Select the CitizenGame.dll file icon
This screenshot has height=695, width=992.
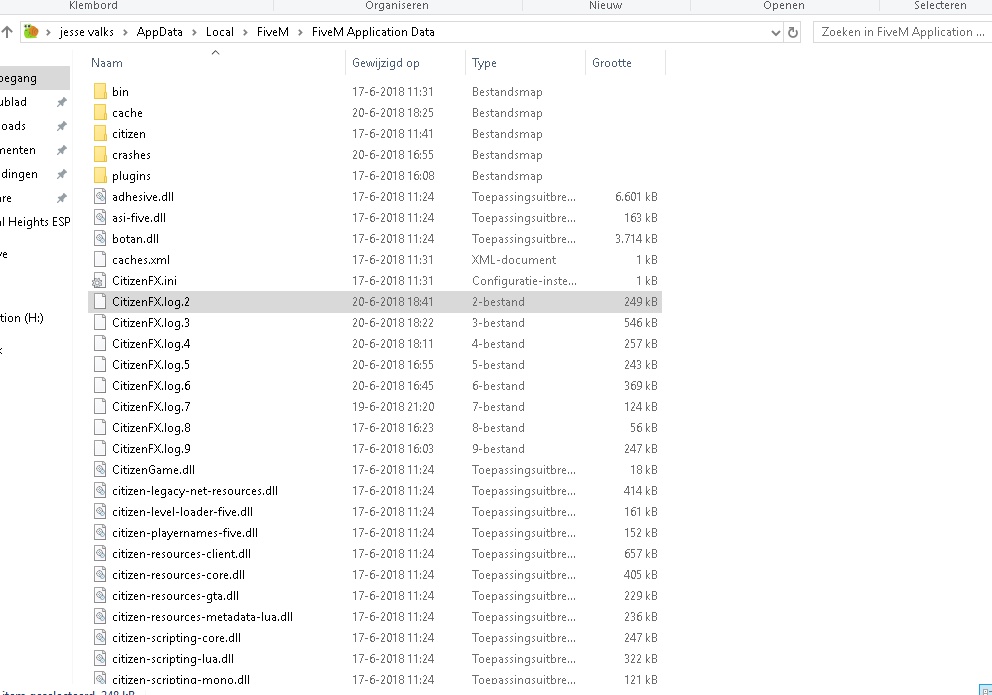point(99,469)
